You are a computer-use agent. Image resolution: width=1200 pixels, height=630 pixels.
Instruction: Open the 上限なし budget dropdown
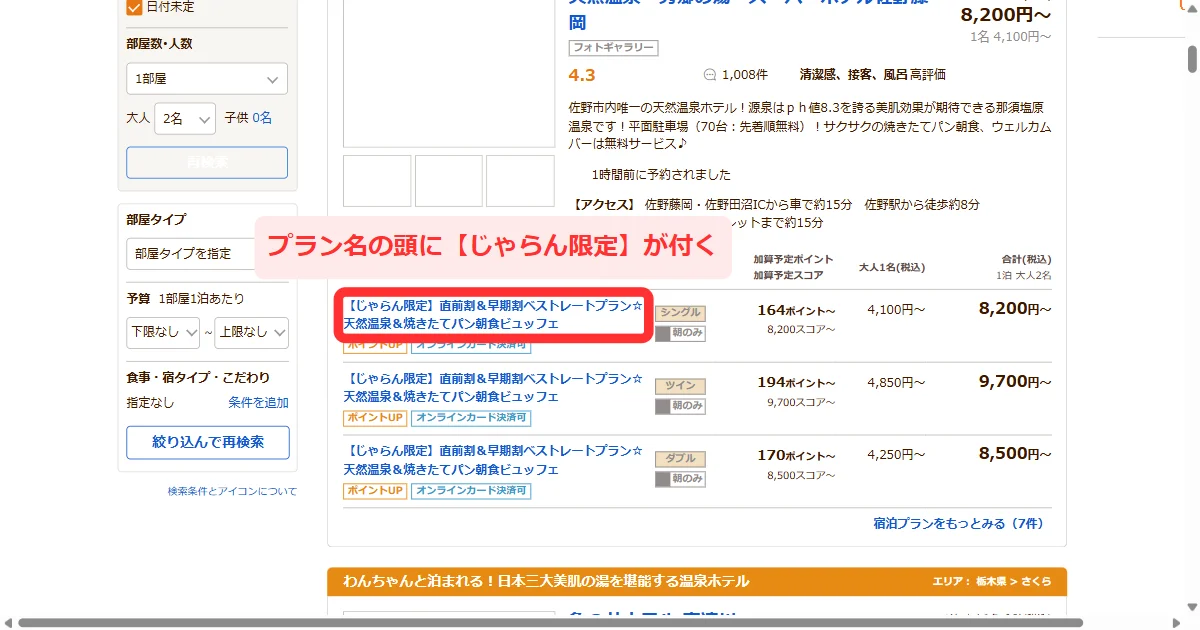(x=252, y=332)
